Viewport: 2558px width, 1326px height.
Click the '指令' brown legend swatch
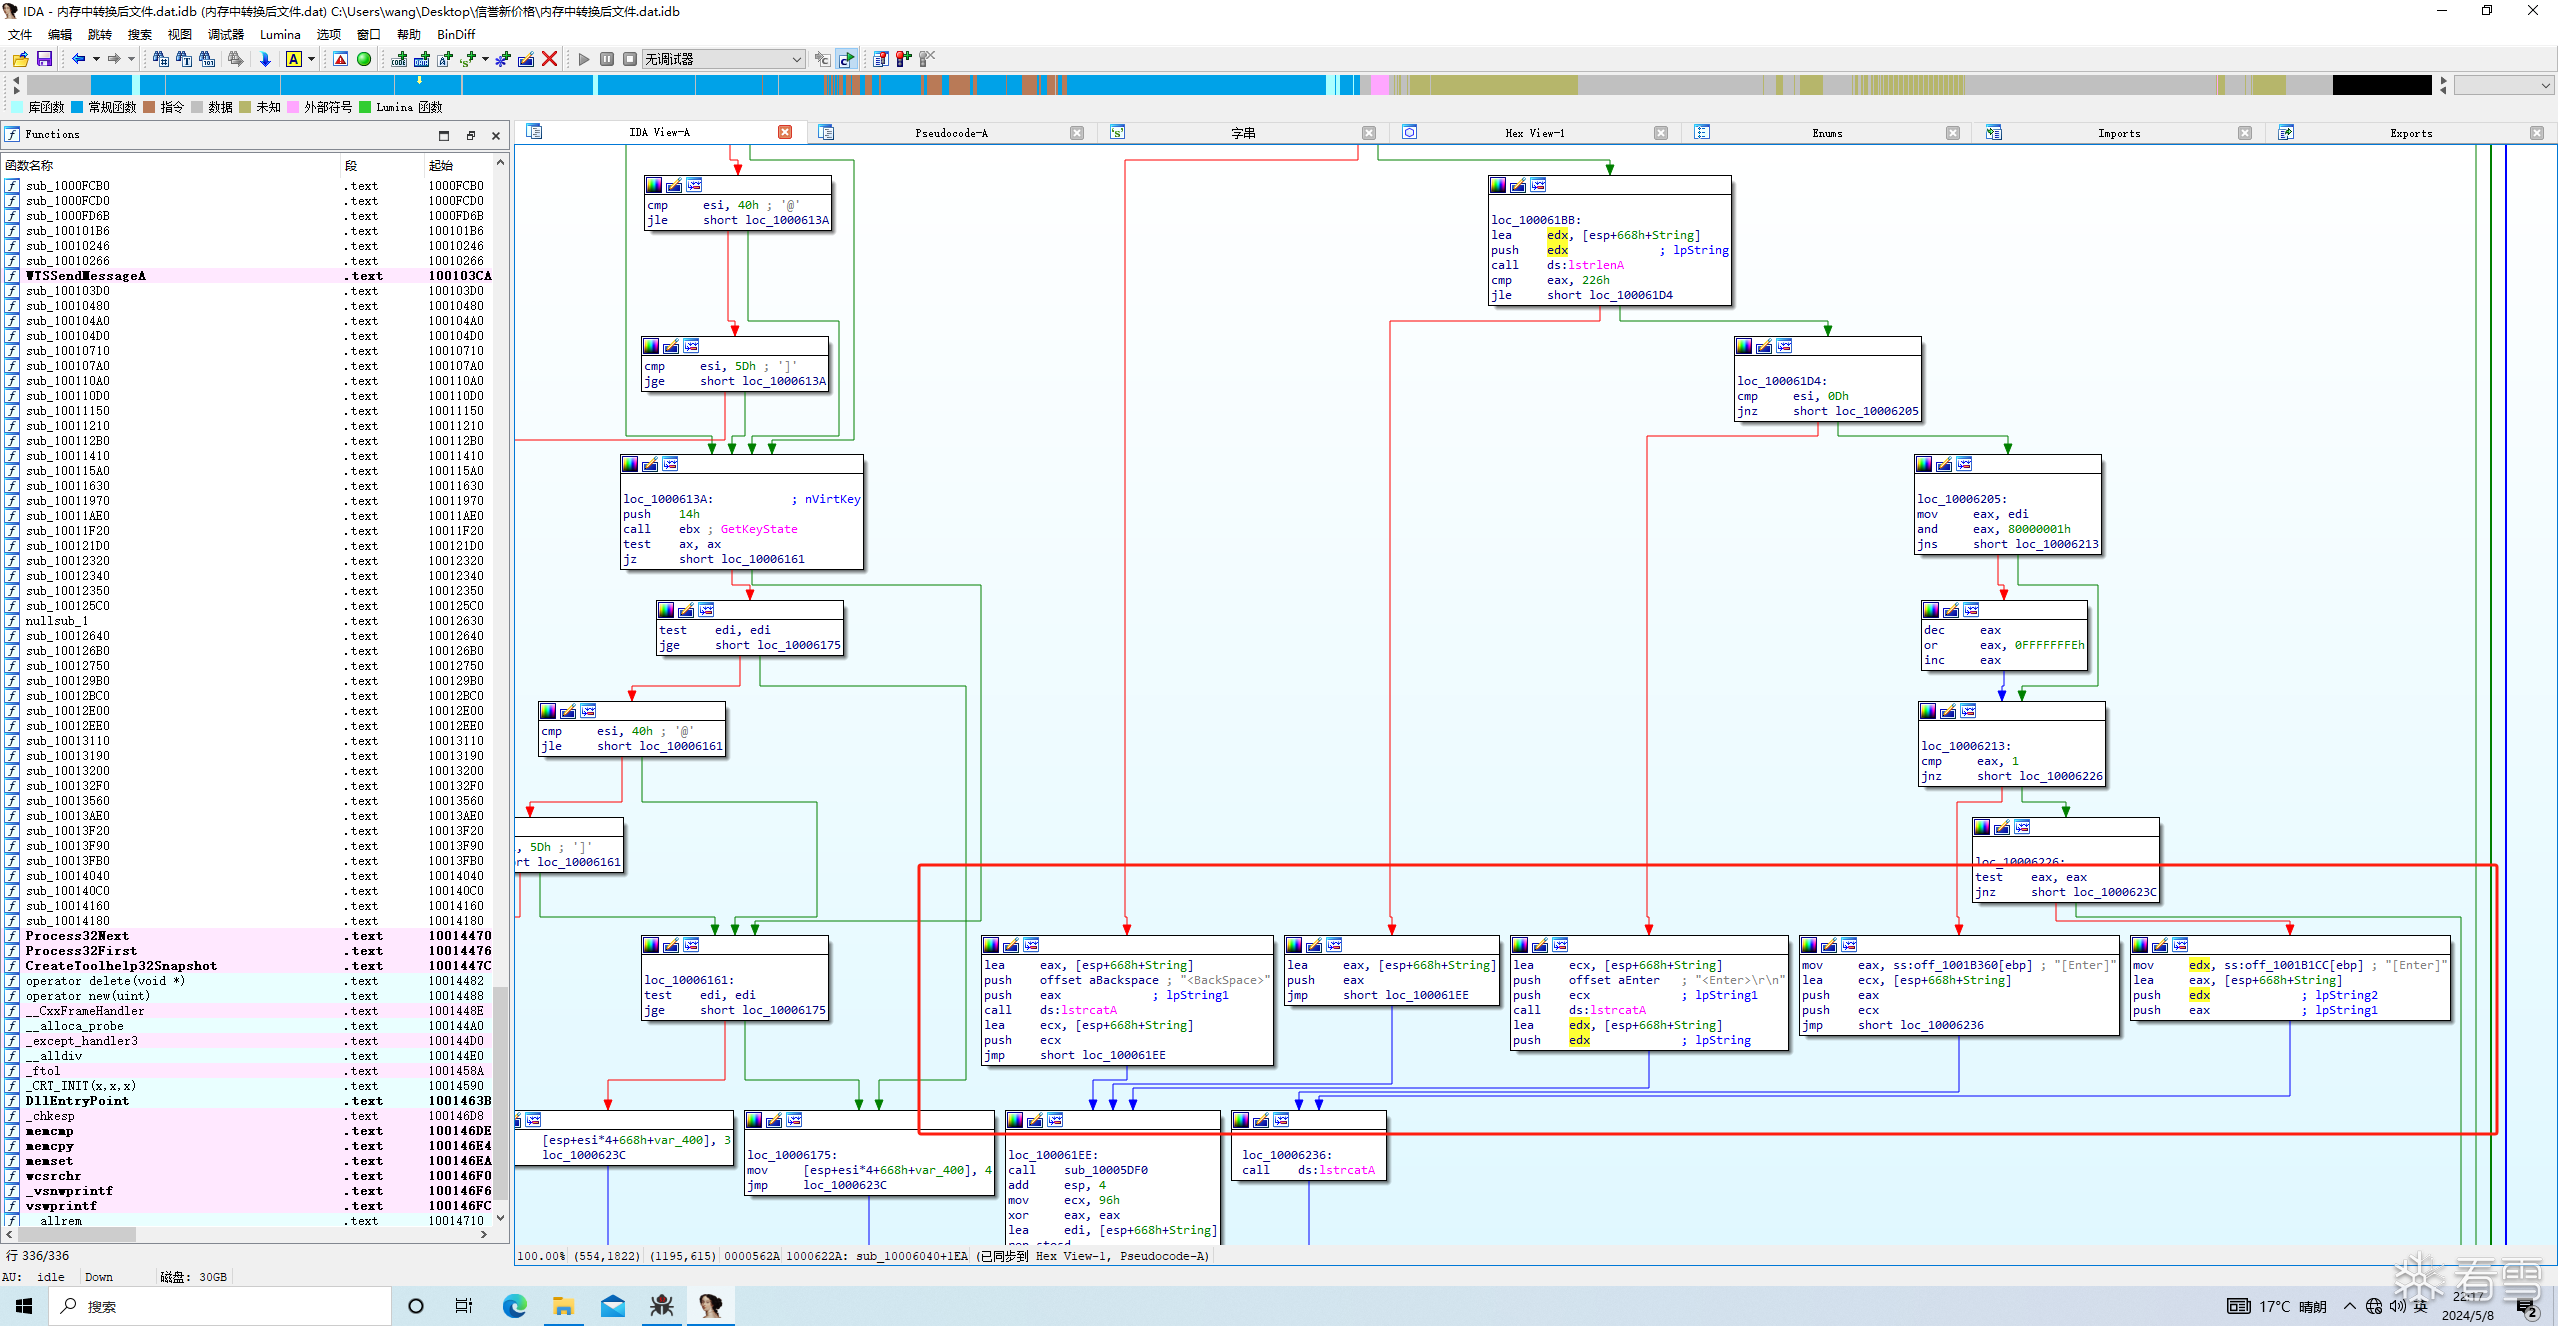click(x=149, y=107)
